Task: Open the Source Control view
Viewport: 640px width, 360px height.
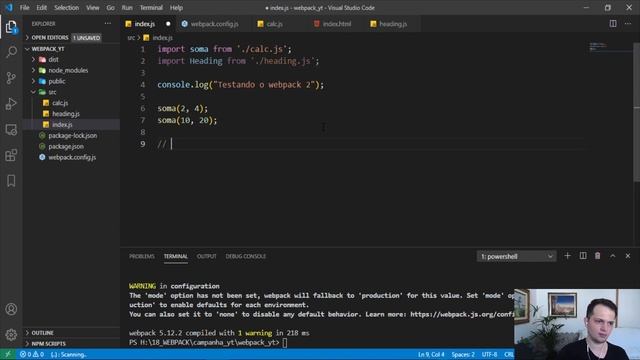Action: click(11, 78)
